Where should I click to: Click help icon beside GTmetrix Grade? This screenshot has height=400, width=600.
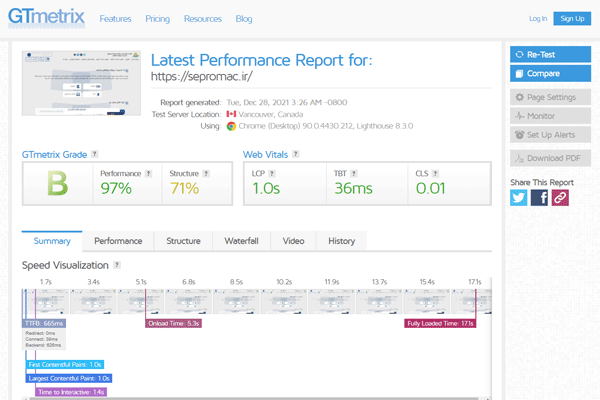tap(95, 155)
